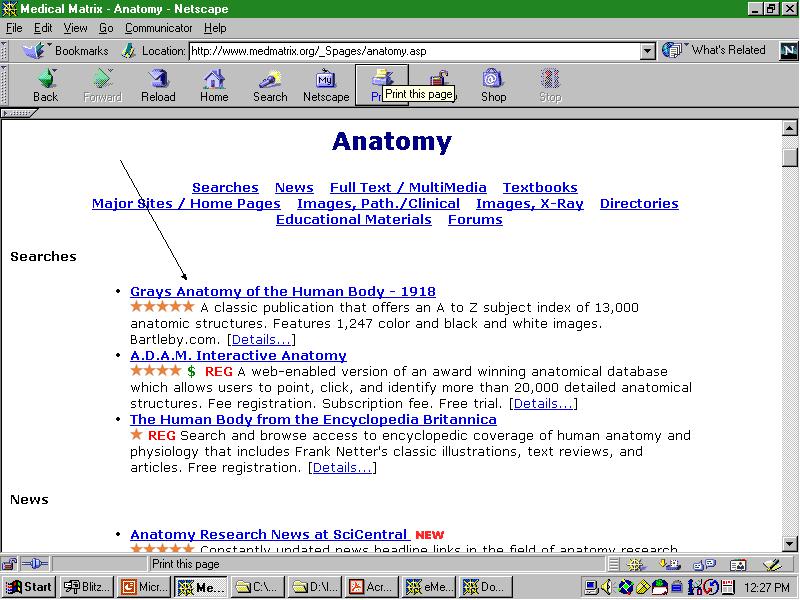Open the File menu

14,28
